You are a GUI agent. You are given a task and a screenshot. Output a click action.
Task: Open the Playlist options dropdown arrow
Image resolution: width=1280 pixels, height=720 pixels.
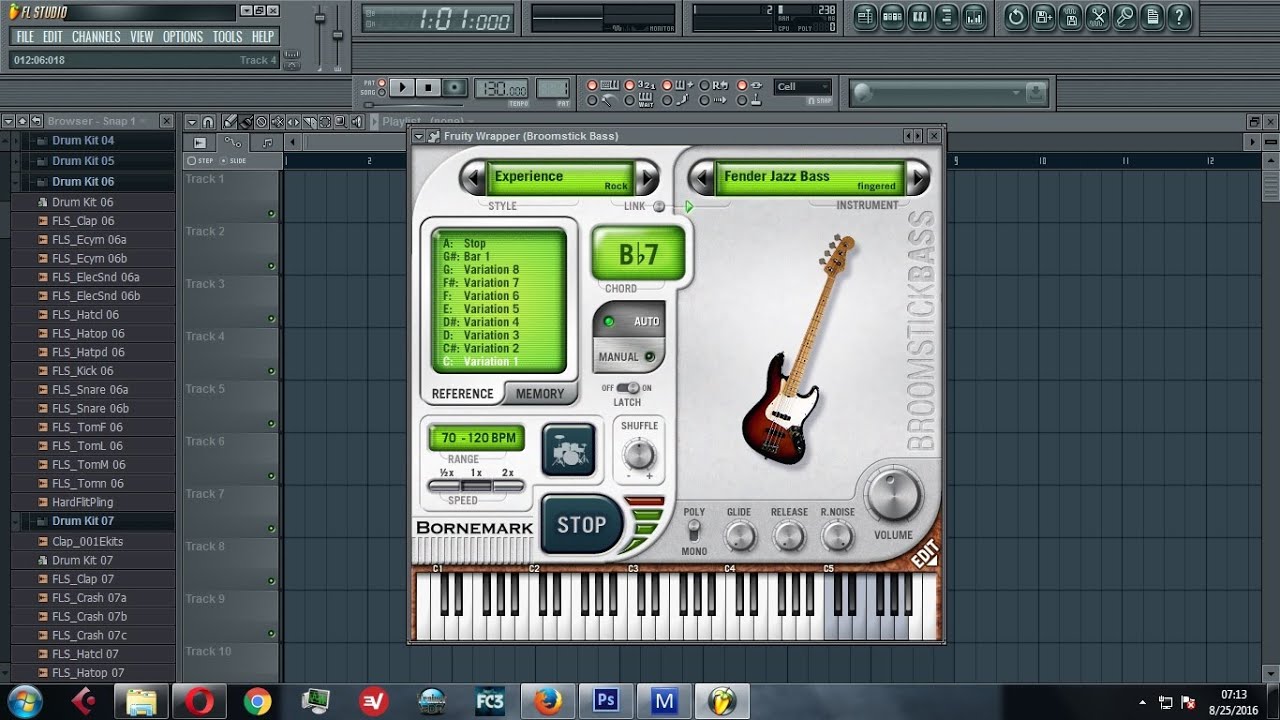tap(193, 122)
